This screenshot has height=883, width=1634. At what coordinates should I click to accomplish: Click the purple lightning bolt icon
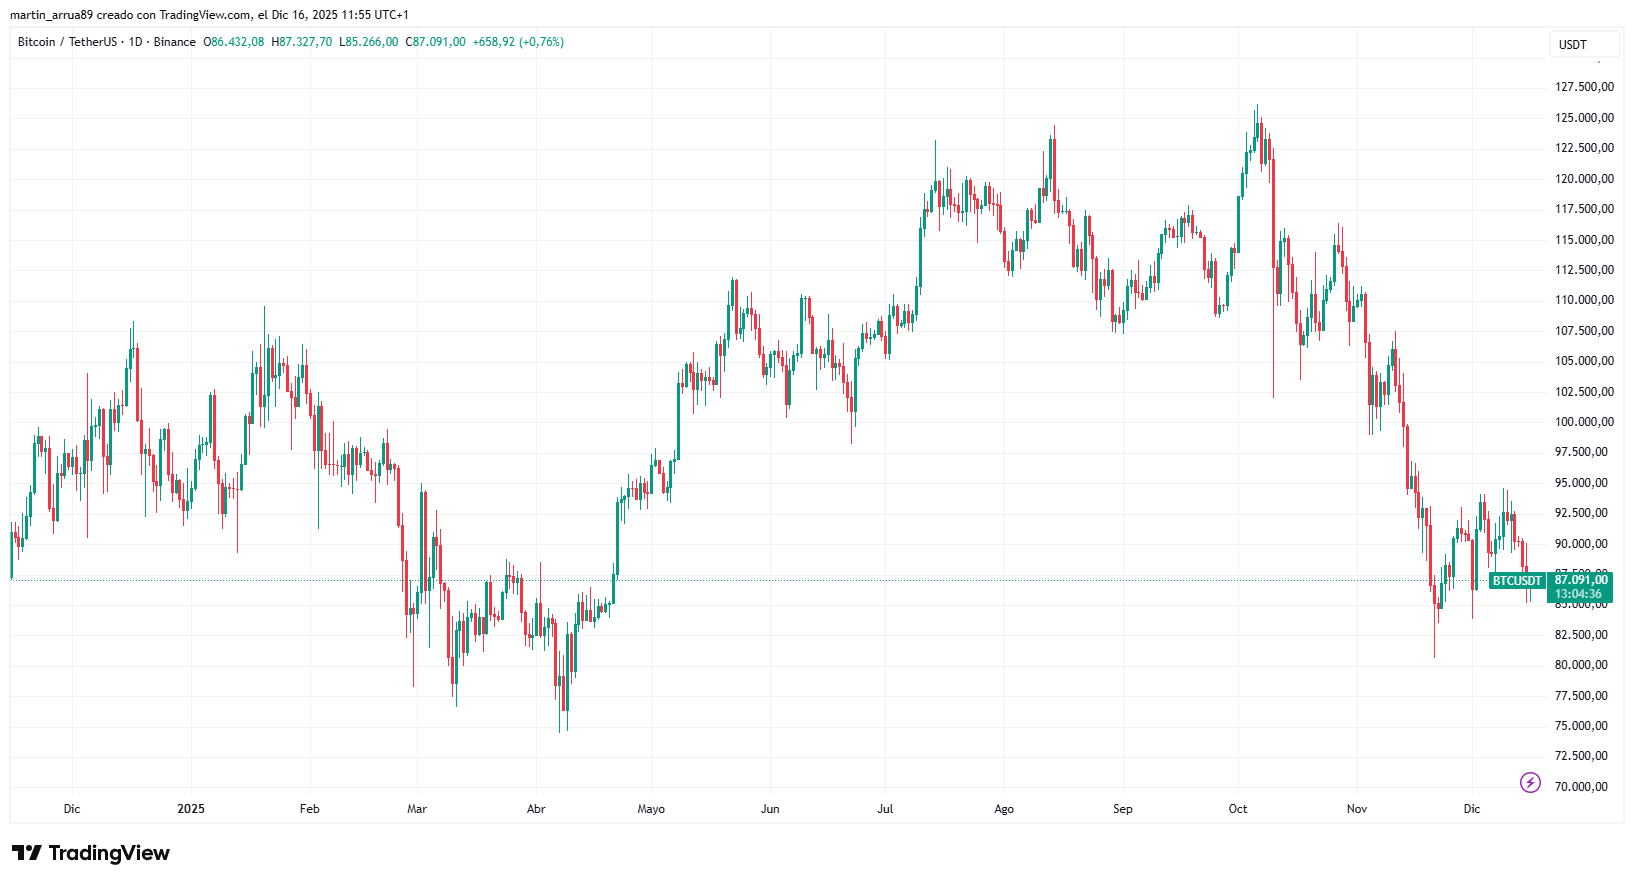point(1530,782)
